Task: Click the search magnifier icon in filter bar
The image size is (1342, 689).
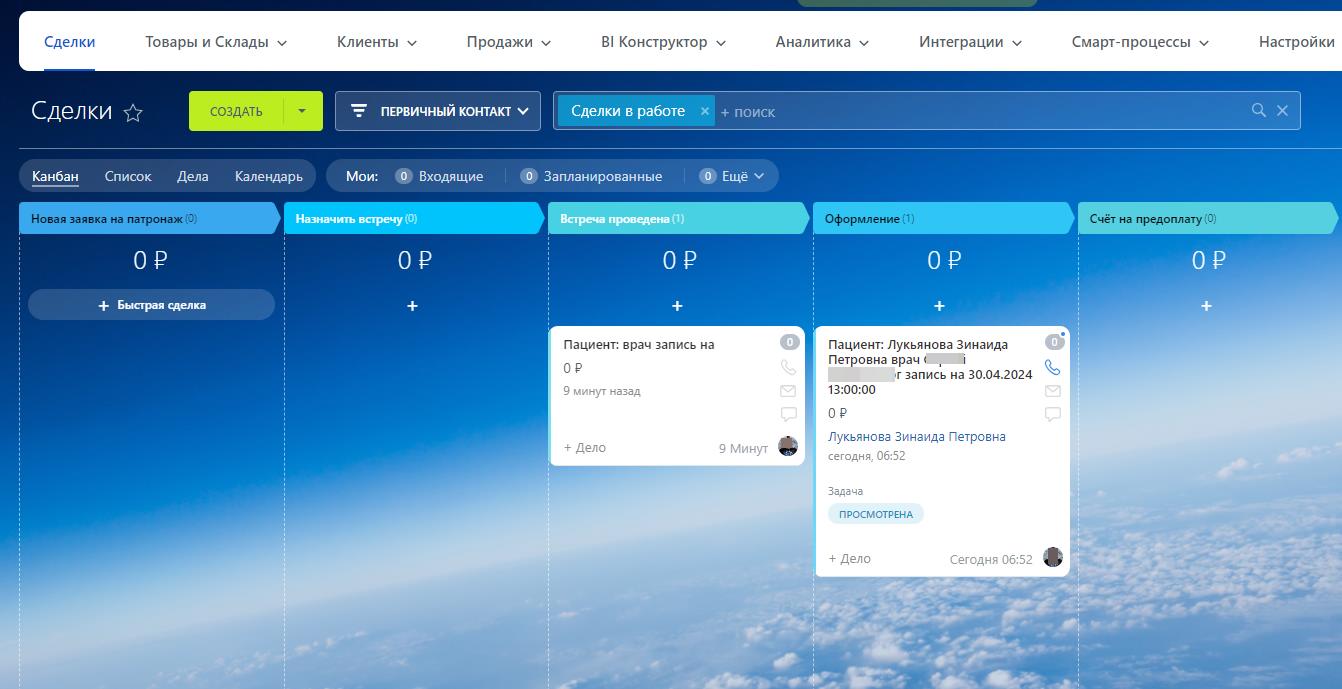Action: [1259, 111]
